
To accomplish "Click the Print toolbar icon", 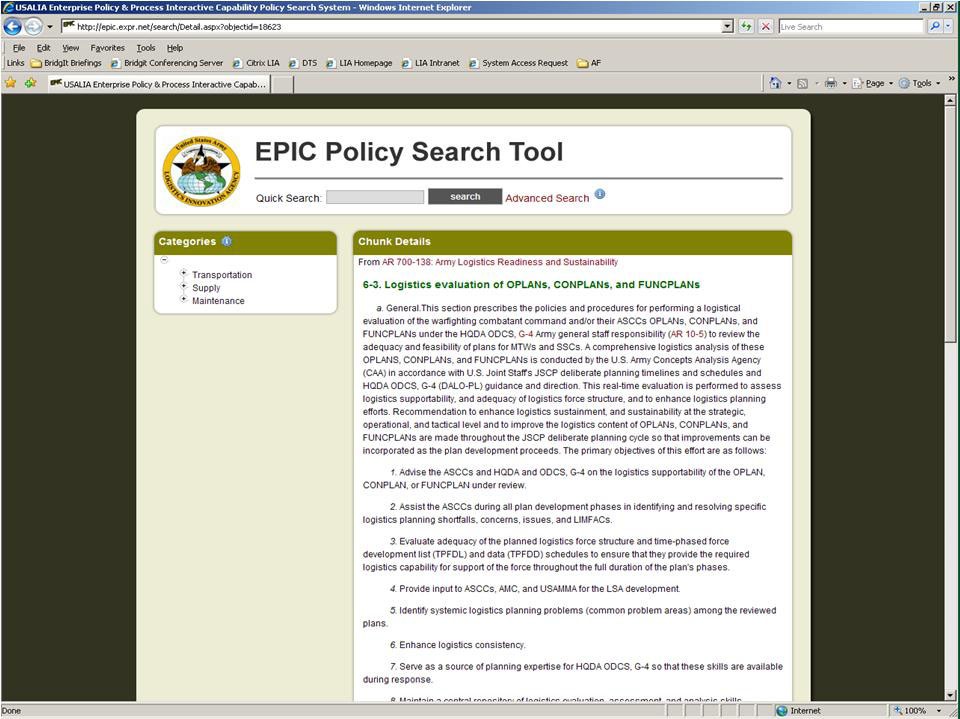I will [831, 83].
